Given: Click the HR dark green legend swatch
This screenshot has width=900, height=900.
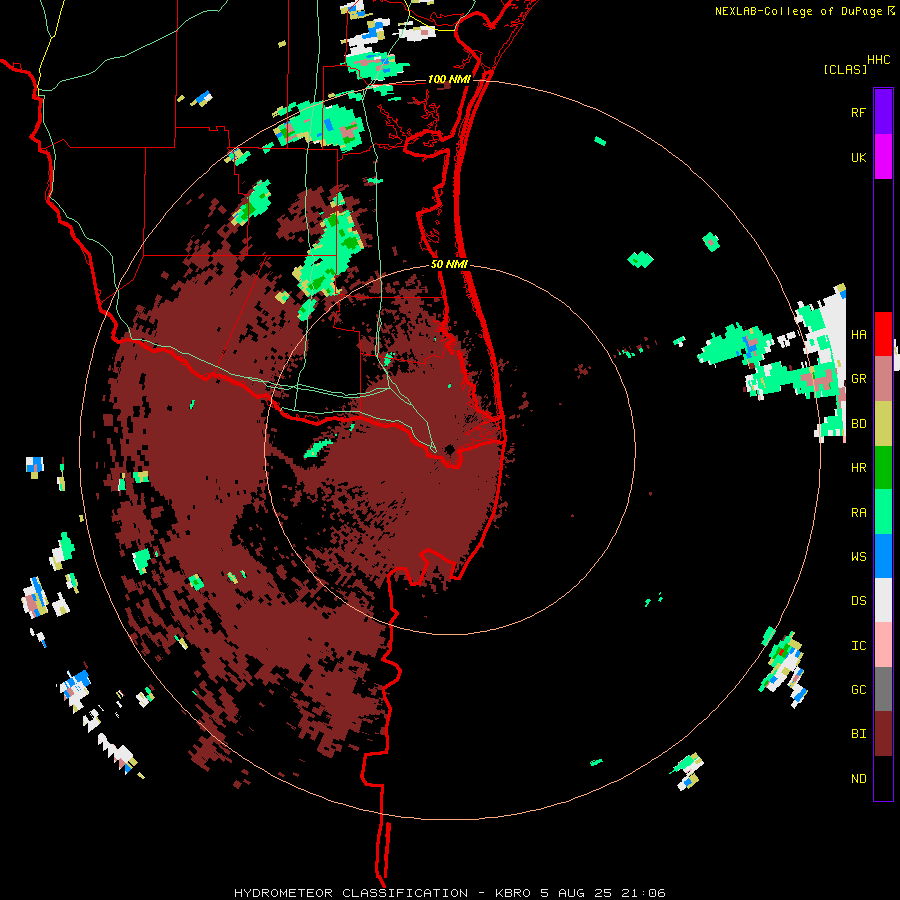Looking at the screenshot, I should point(883,468).
